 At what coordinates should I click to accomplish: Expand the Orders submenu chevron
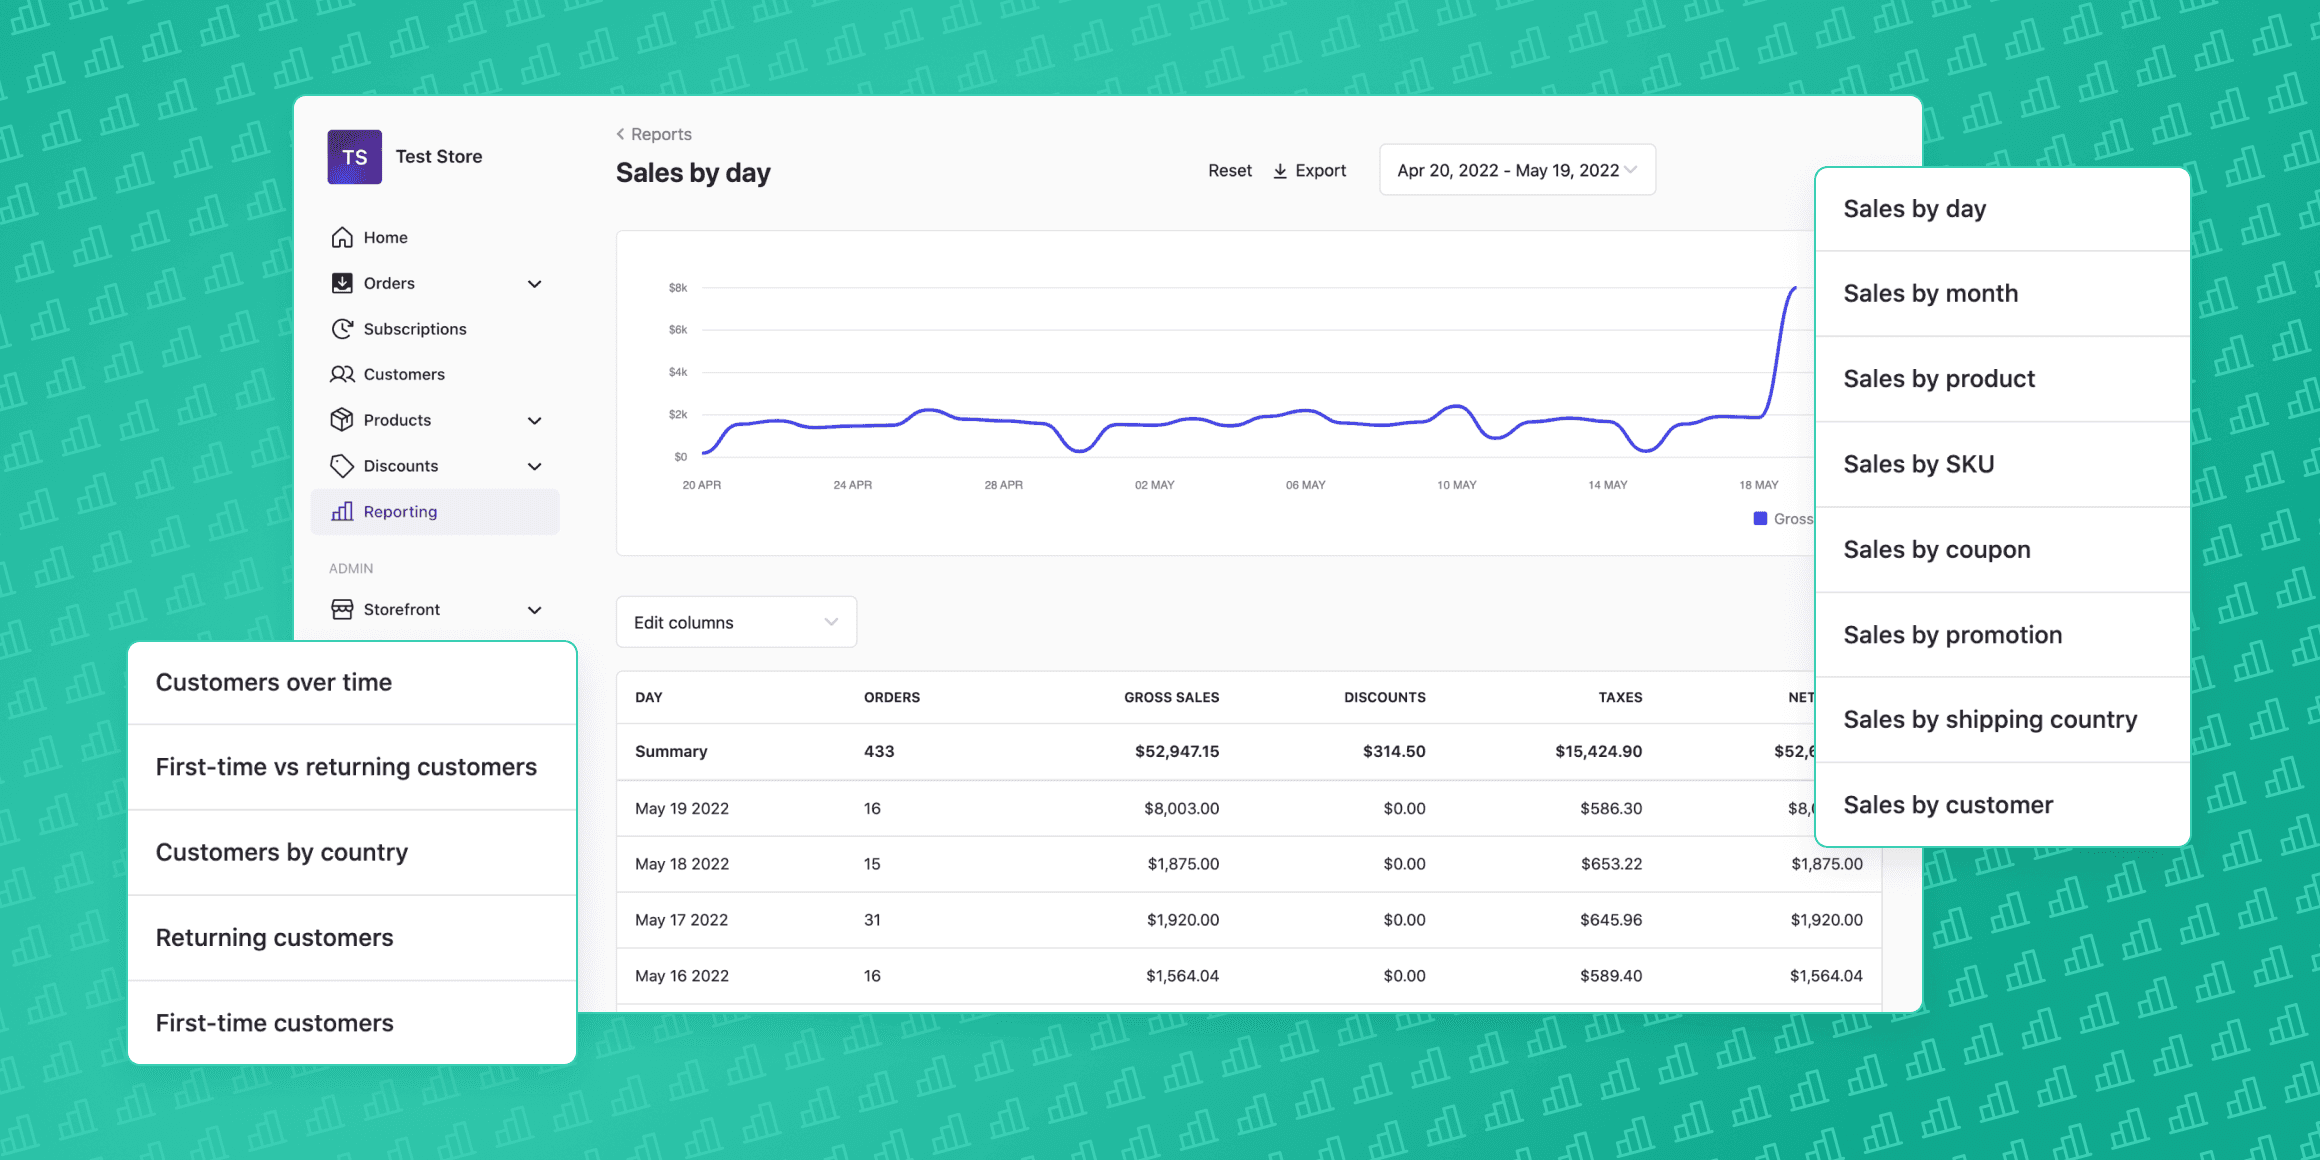(535, 284)
